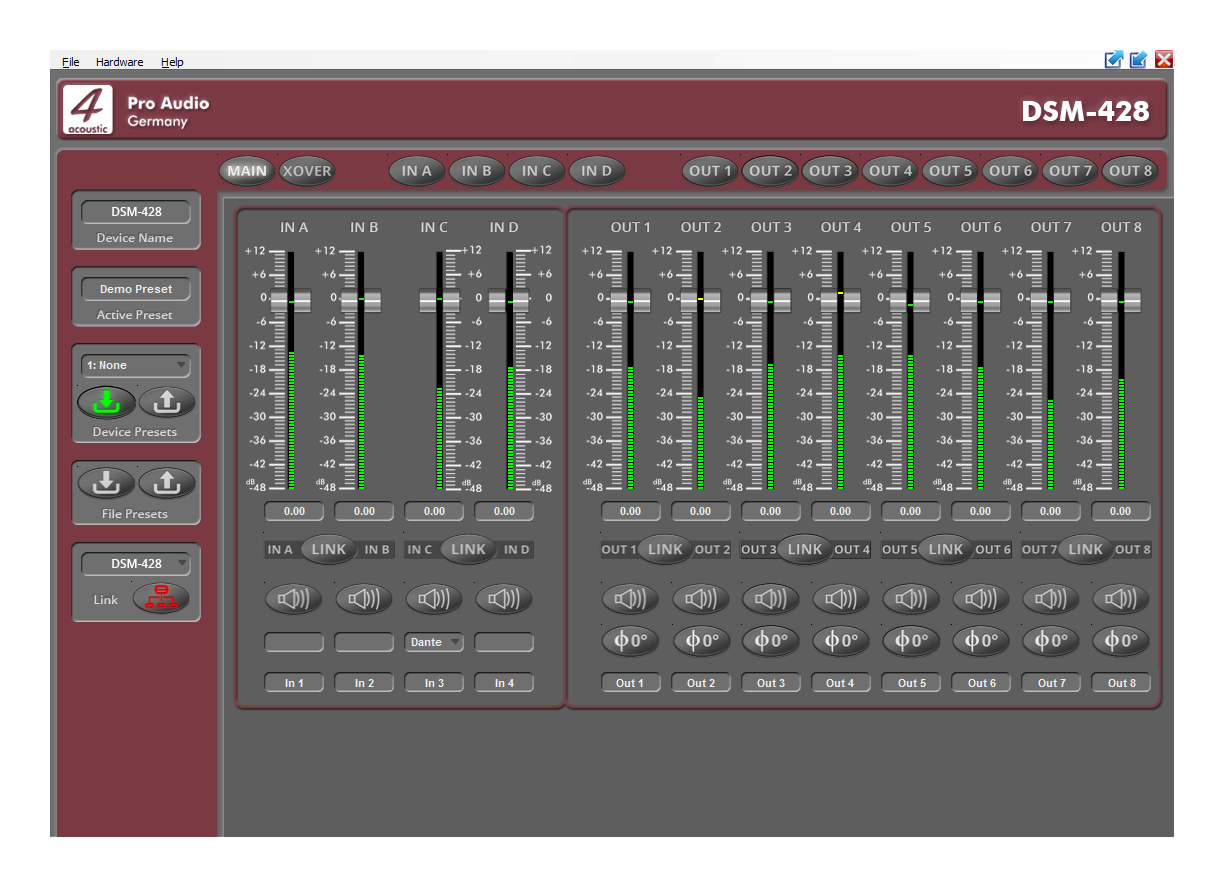Mute IN C speaker icon
1225x888 pixels.
(x=434, y=599)
